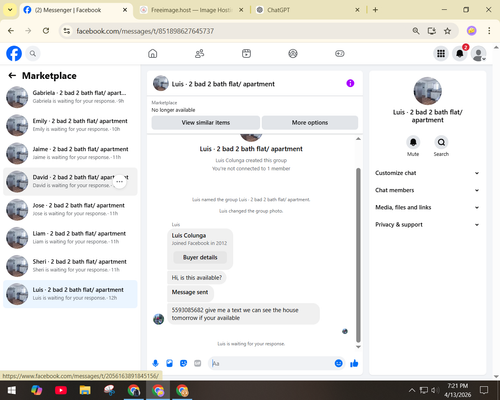Choose a sticker with the sticker icon
The width and height of the screenshot is (500, 400).
pyautogui.click(x=183, y=363)
